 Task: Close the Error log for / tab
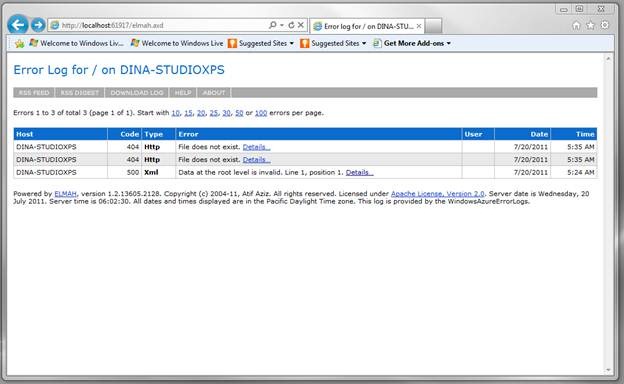click(x=419, y=26)
